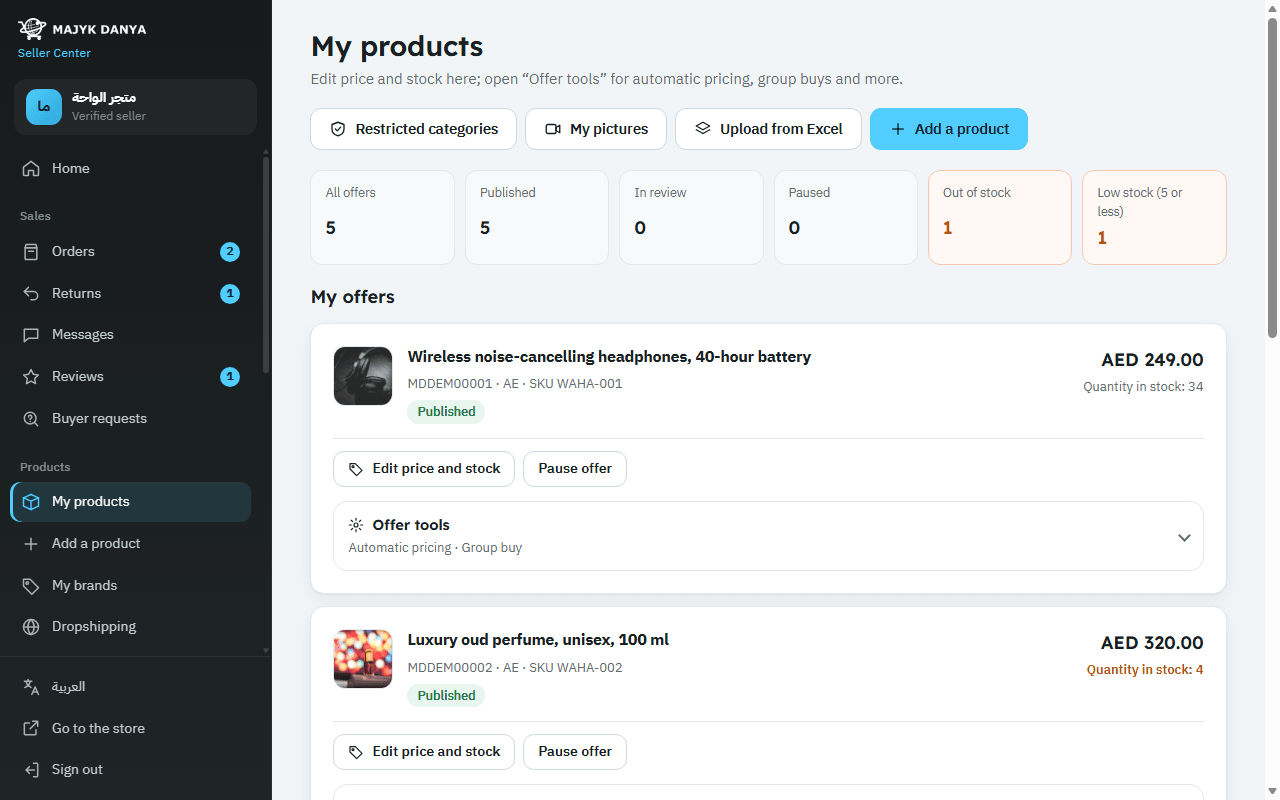
Task: Open My products in the sidebar
Action: tap(131, 502)
